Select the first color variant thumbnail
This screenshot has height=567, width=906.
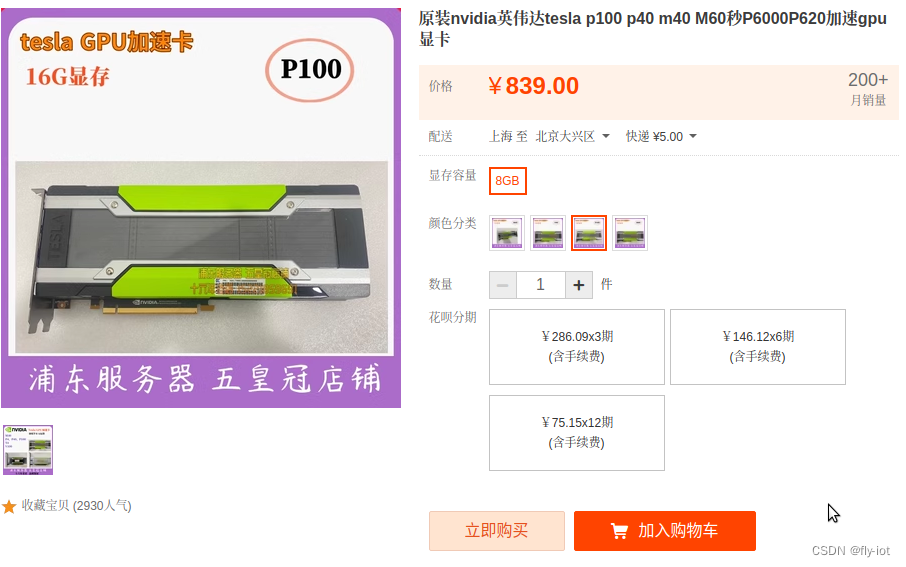(507, 233)
